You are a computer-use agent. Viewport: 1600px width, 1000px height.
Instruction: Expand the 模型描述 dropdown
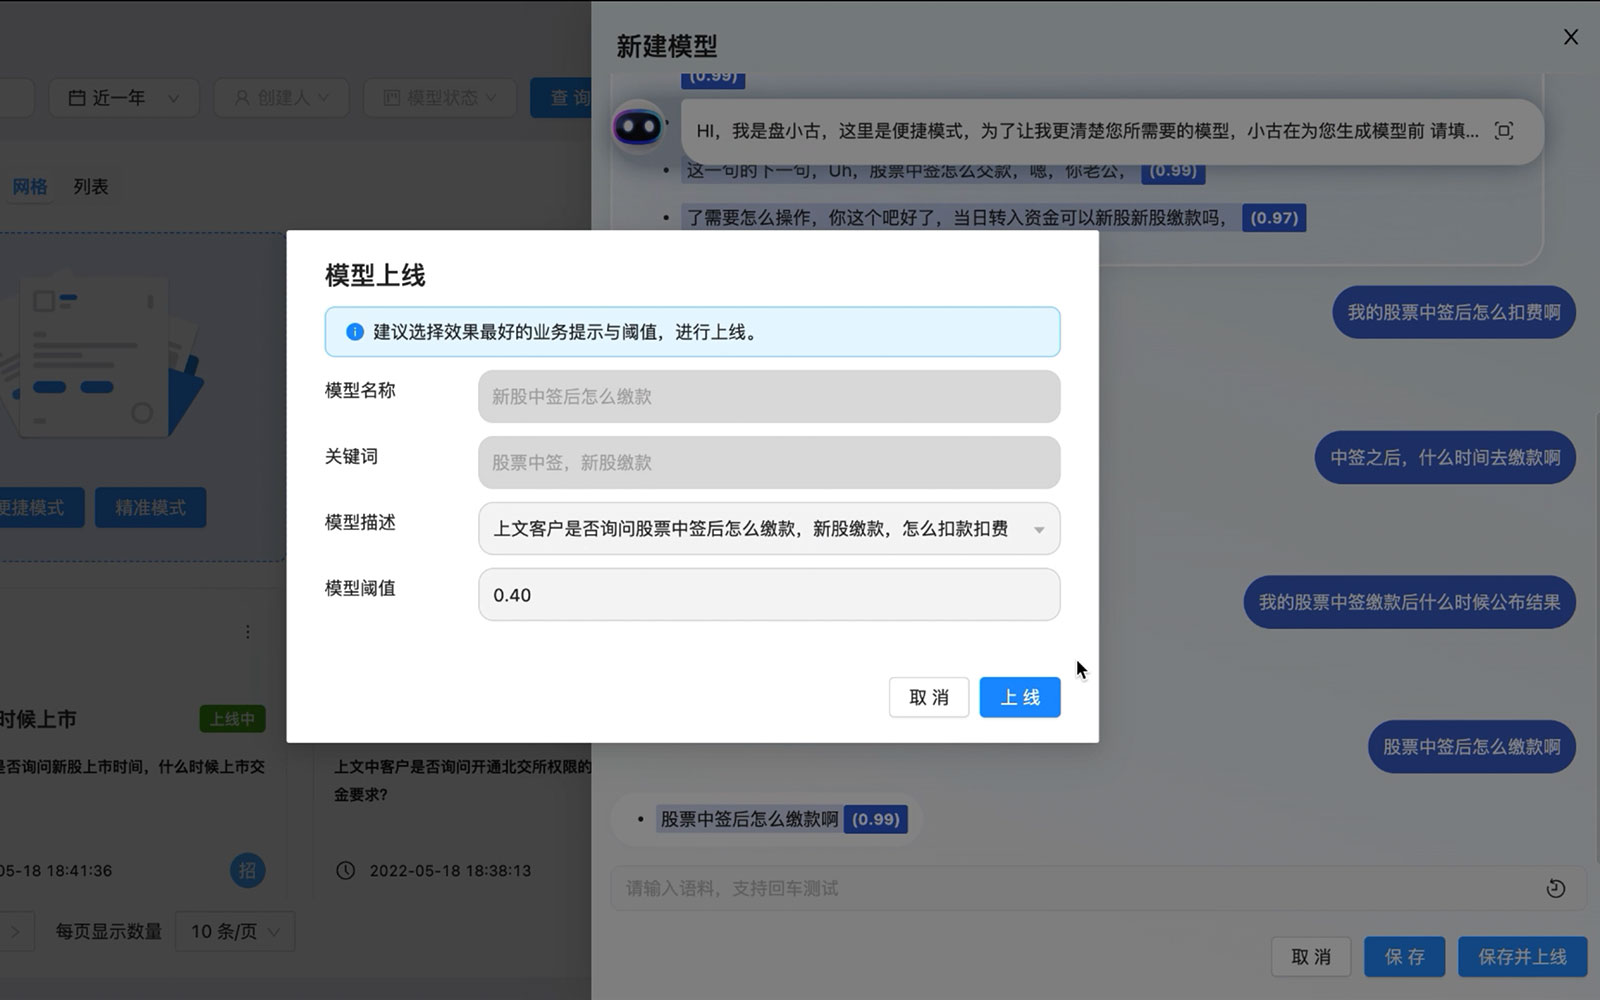[x=1038, y=529]
